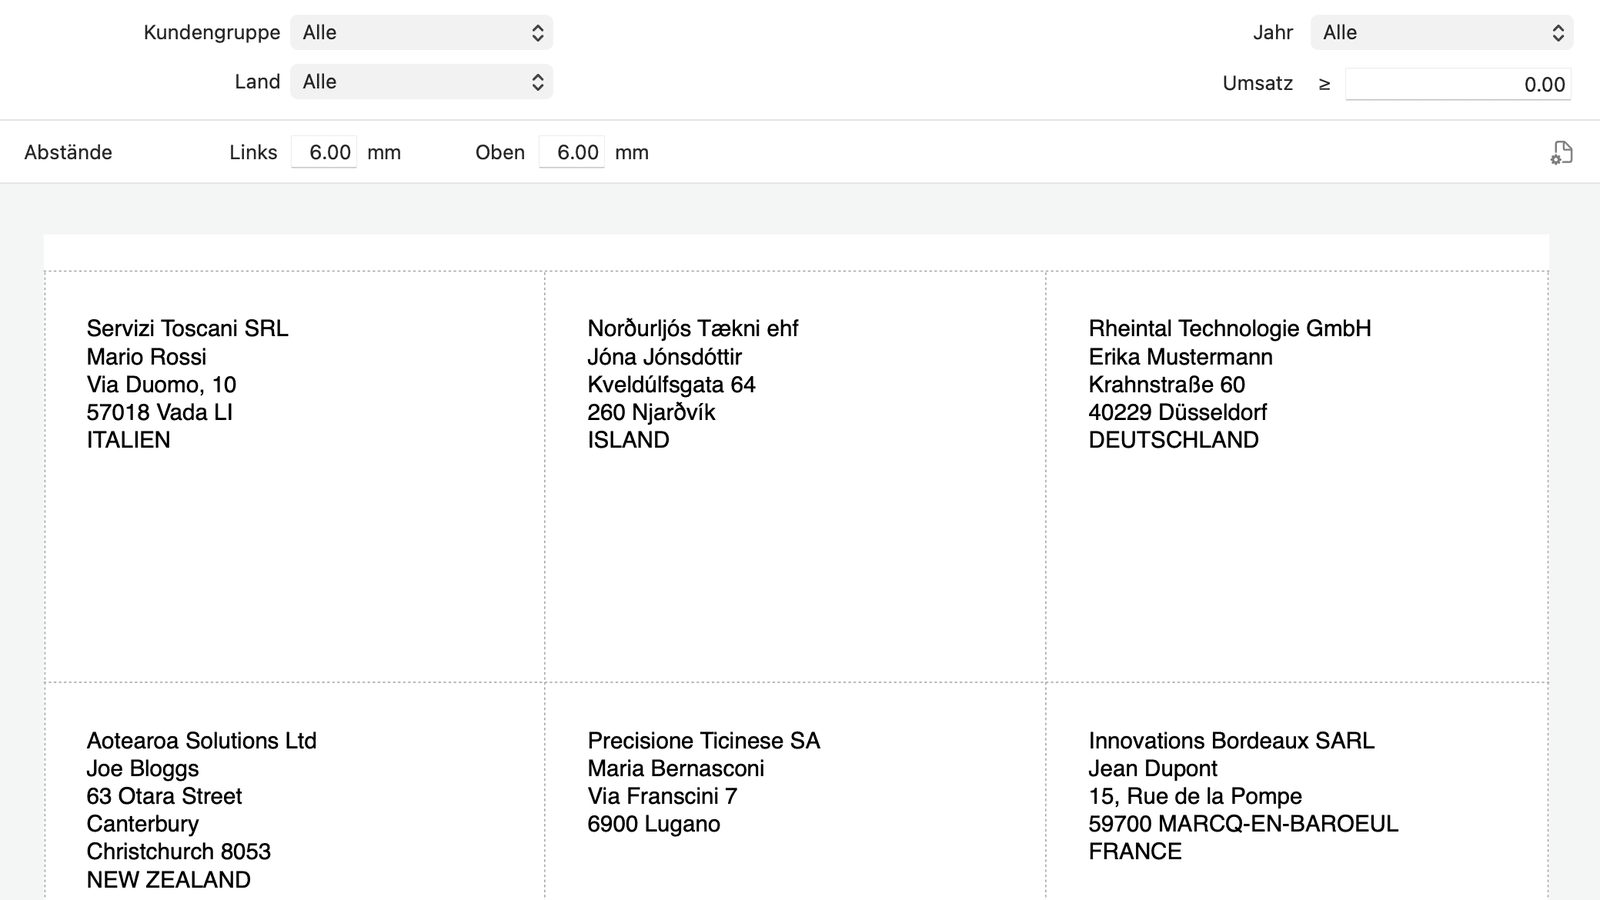The image size is (1600, 900).
Task: Click the Kundengruppe text label
Action: coord(211,33)
